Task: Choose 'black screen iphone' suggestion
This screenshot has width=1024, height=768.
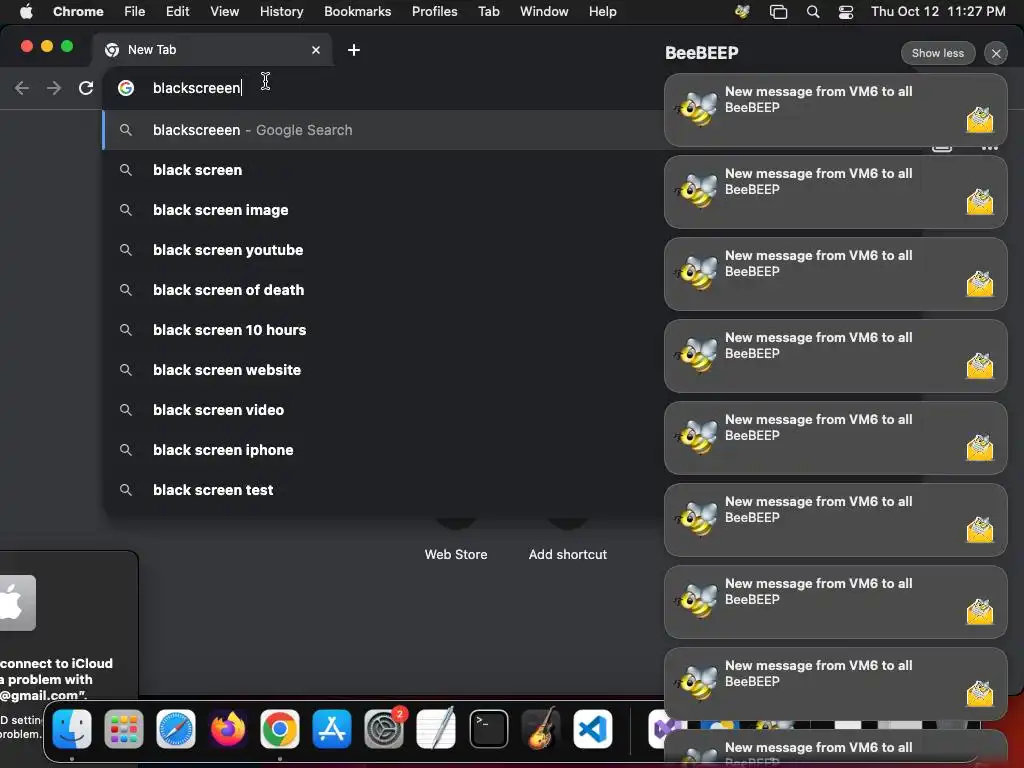Action: point(383,450)
